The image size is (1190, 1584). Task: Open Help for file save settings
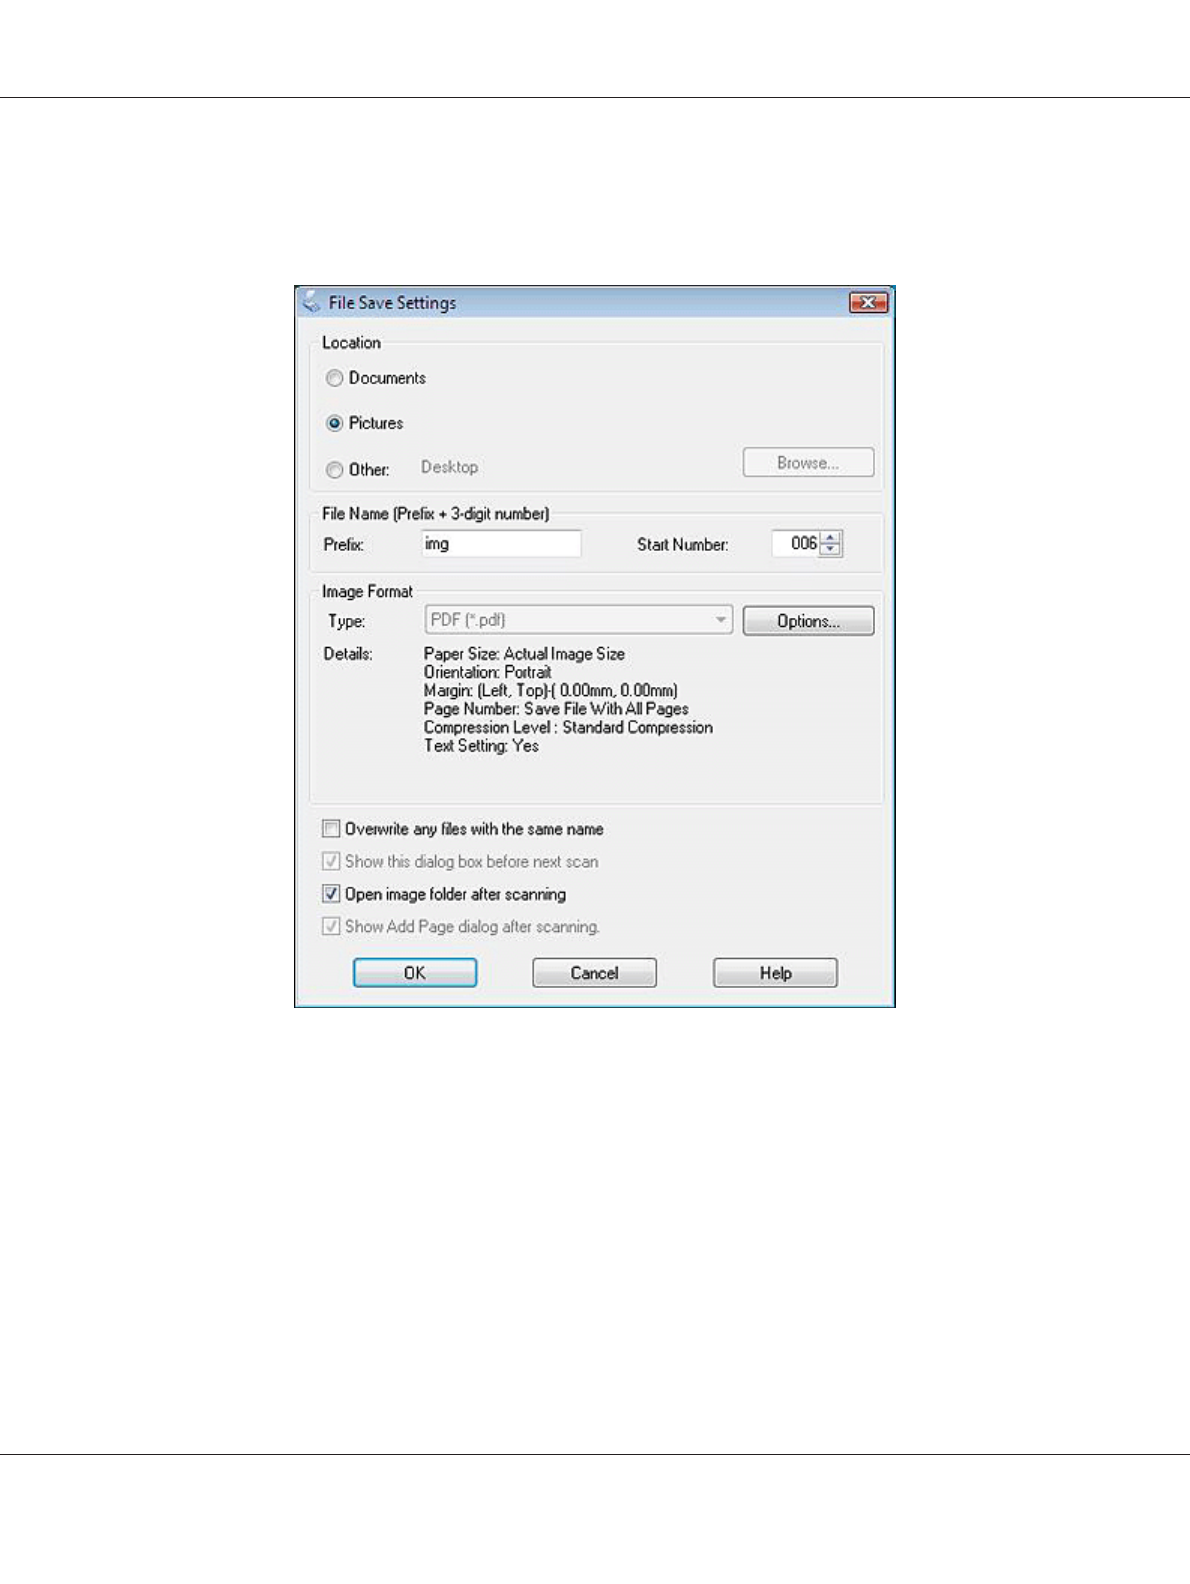click(x=775, y=973)
